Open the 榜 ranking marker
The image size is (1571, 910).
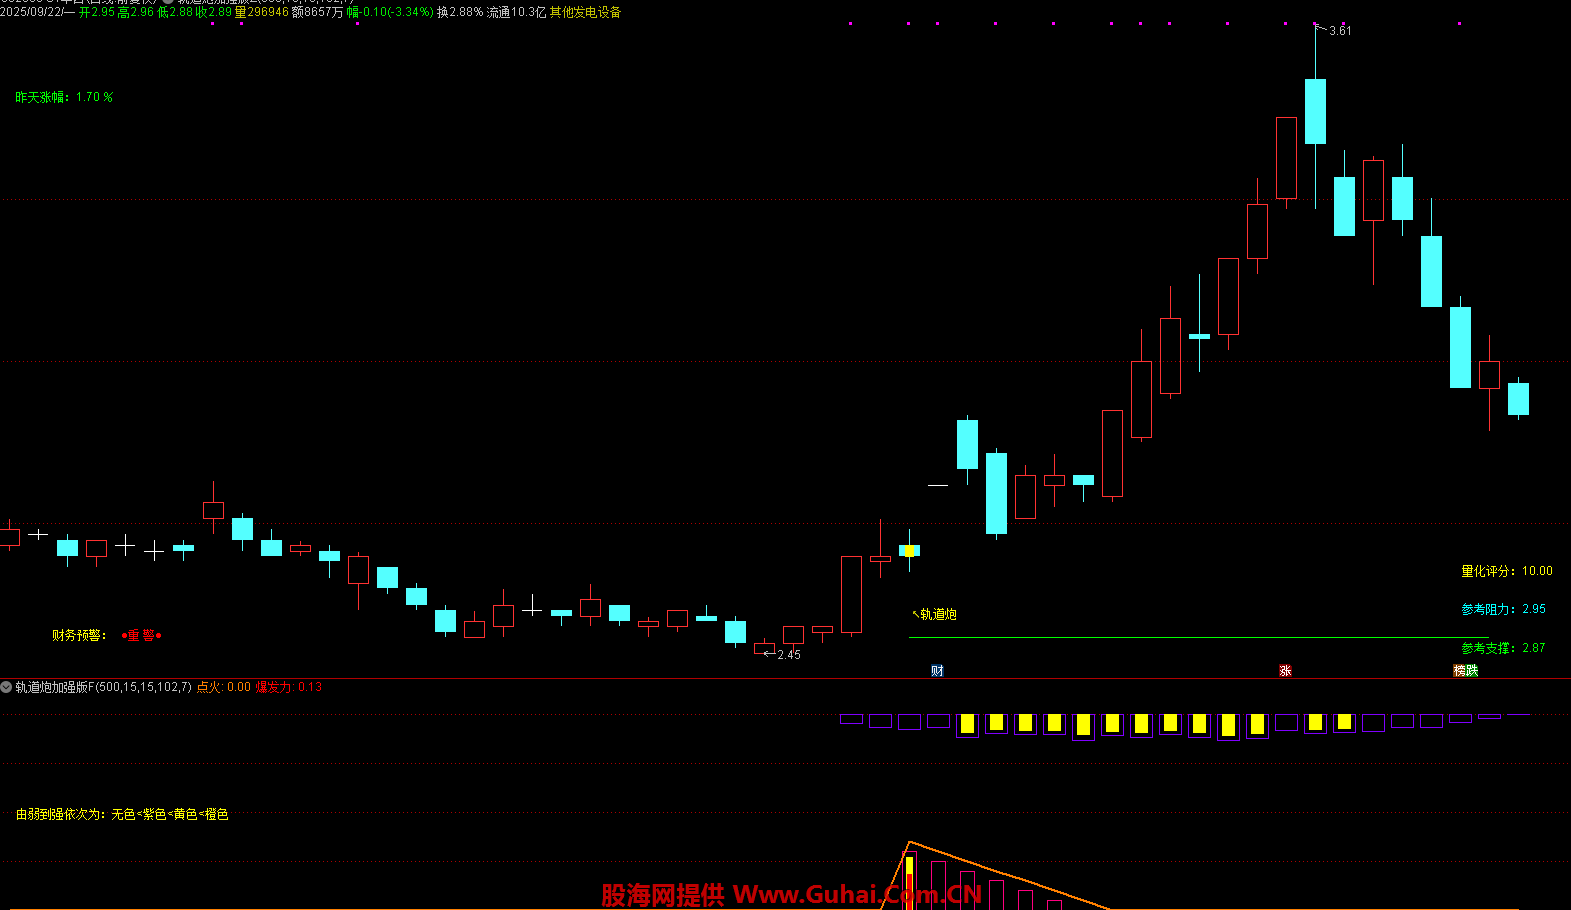pos(1460,671)
